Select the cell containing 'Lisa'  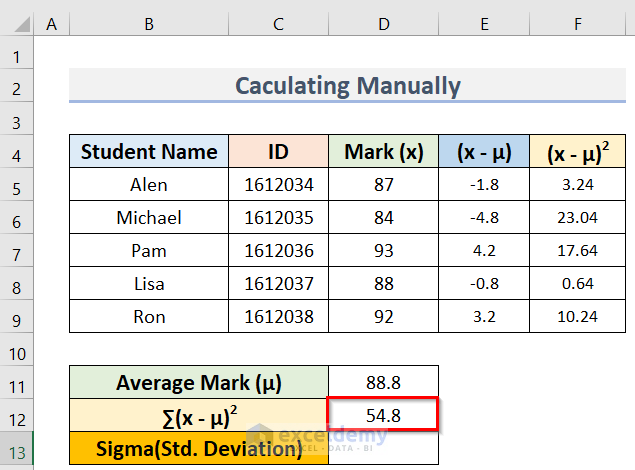(149, 283)
